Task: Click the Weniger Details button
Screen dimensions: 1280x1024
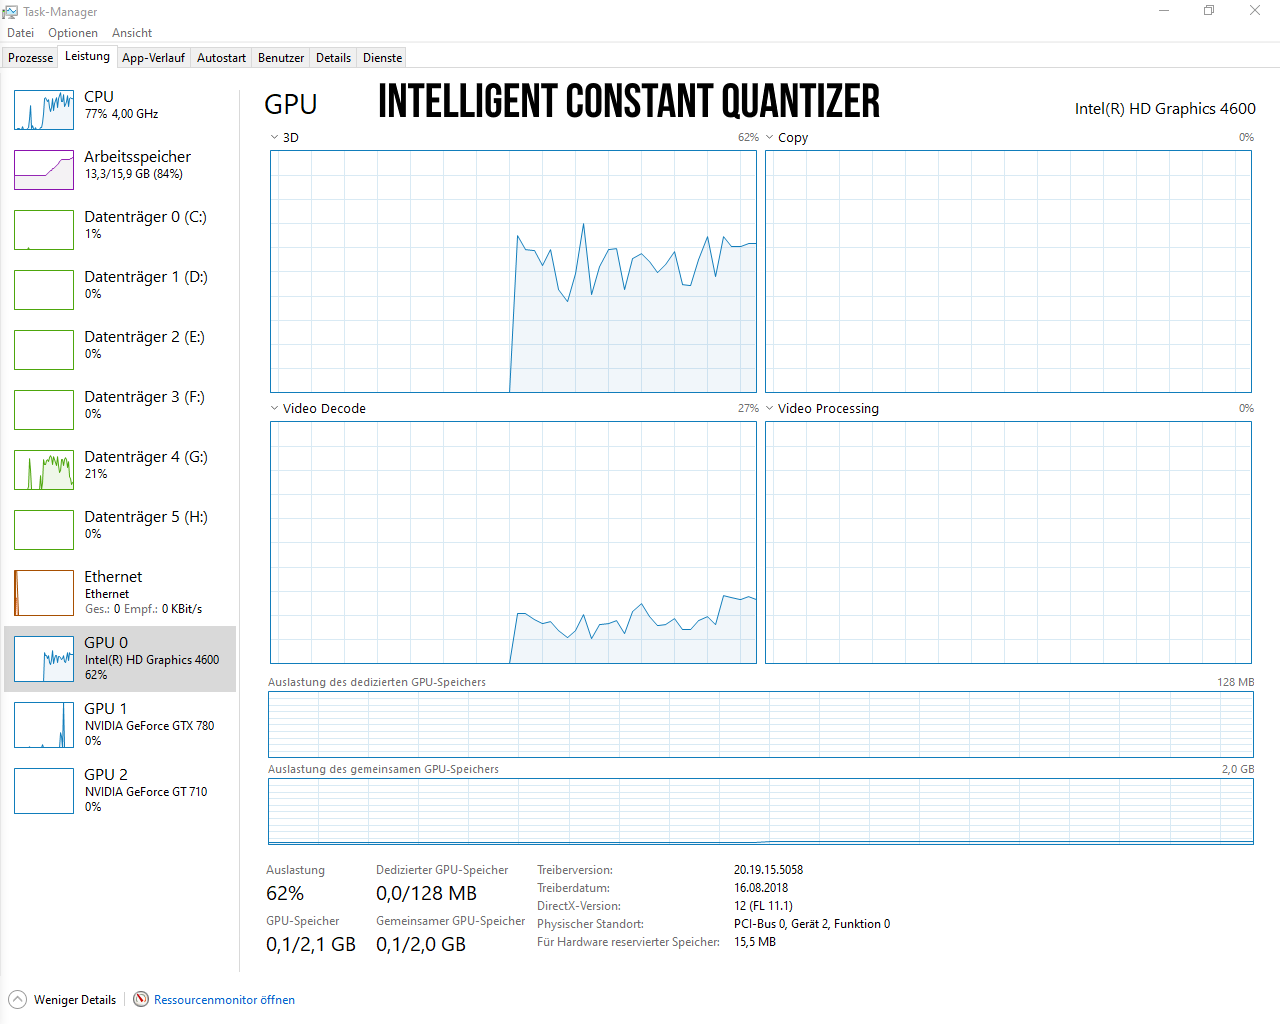Action: pyautogui.click(x=75, y=1000)
